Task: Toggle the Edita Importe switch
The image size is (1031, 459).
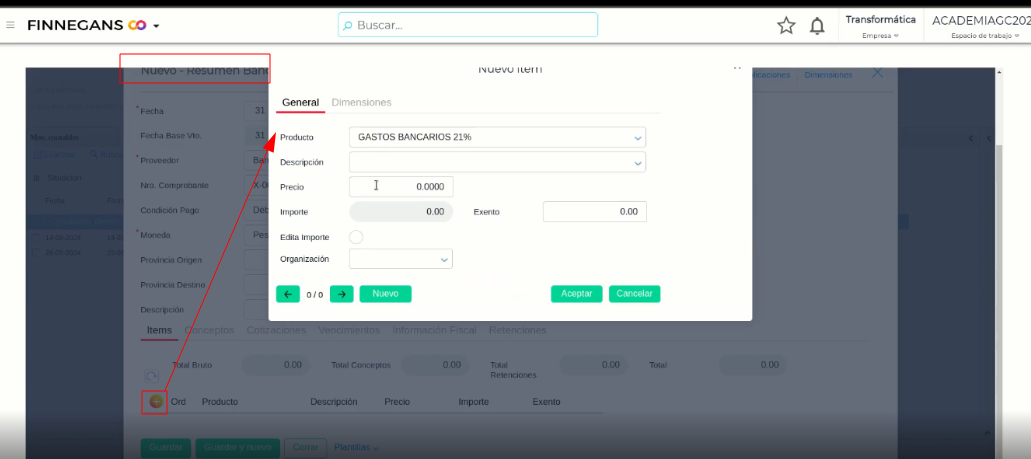Action: tap(356, 237)
